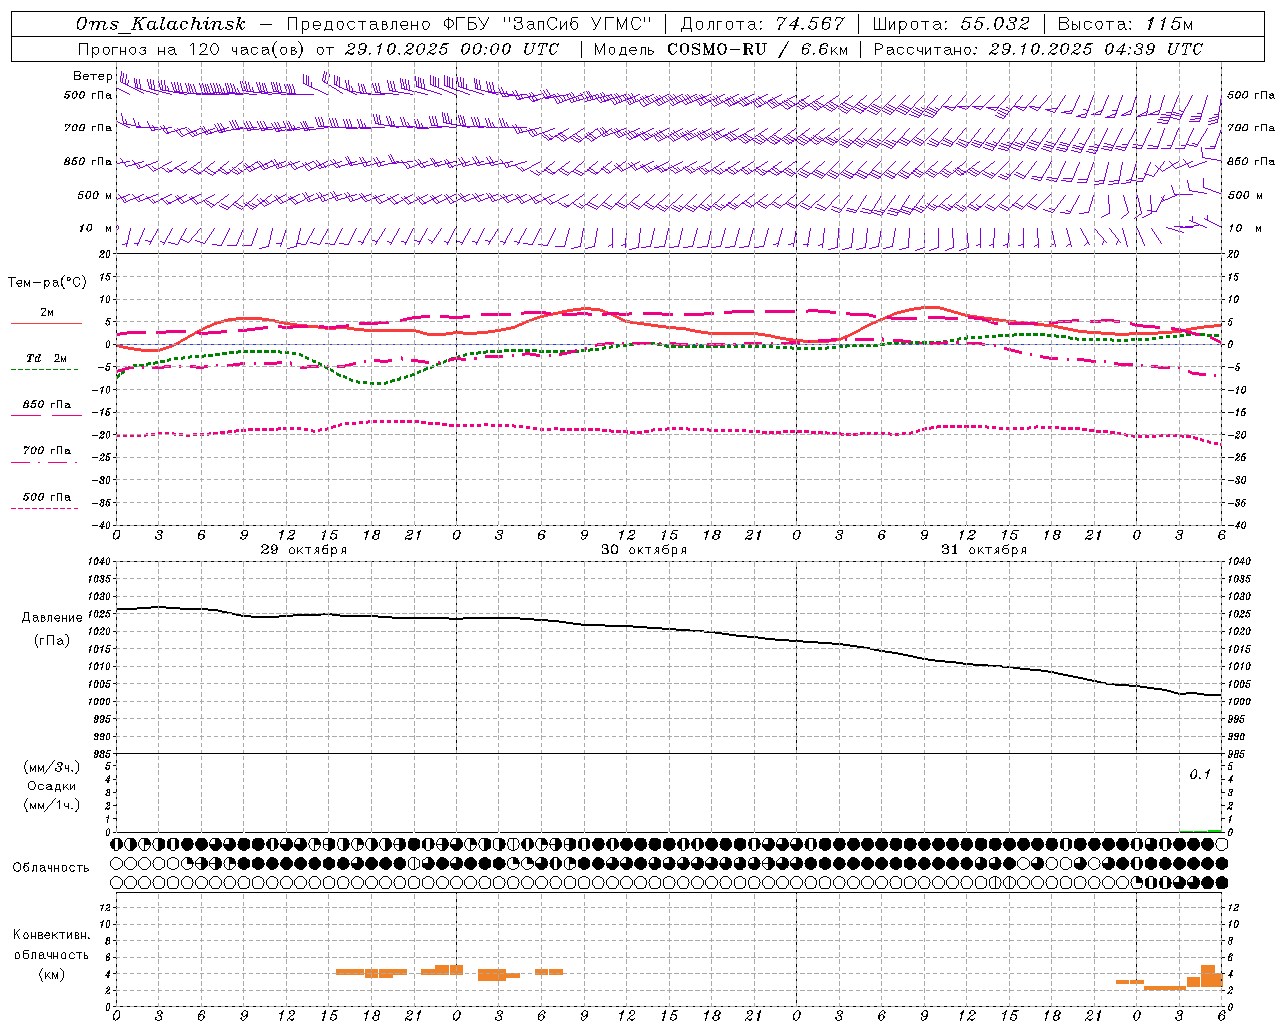Click the Осадки precipitation label
The width and height of the screenshot is (1280, 1024).
[x=52, y=786]
